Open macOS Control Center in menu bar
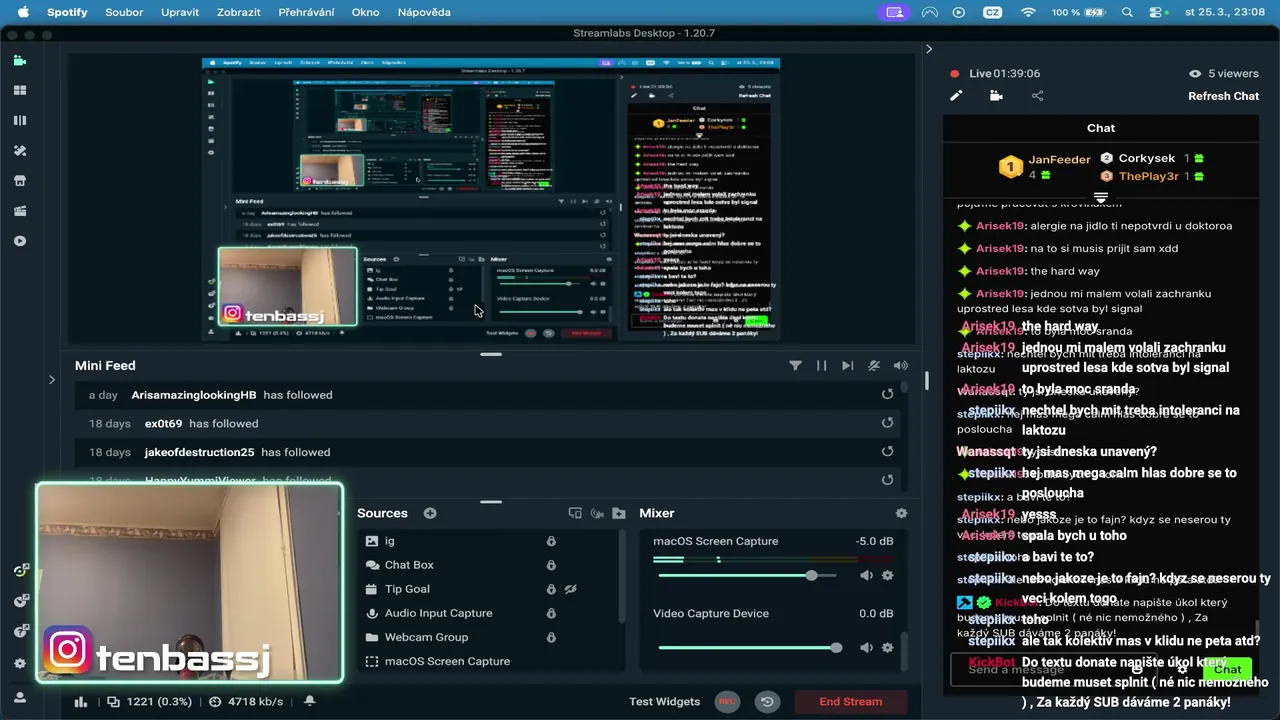The image size is (1280, 720). click(x=1159, y=12)
